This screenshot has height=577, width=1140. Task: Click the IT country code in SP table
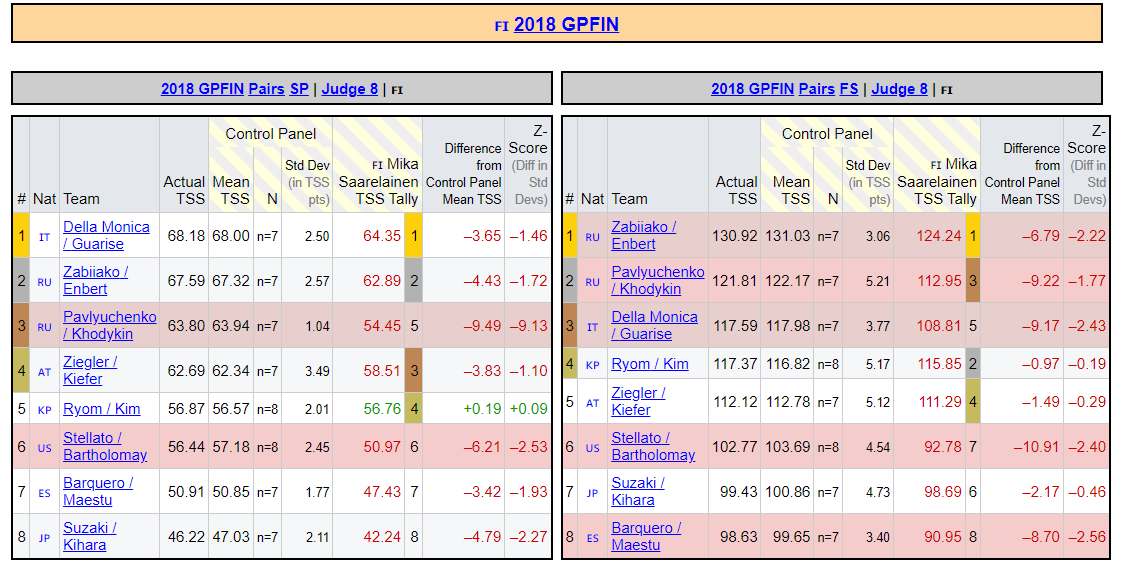point(44,237)
